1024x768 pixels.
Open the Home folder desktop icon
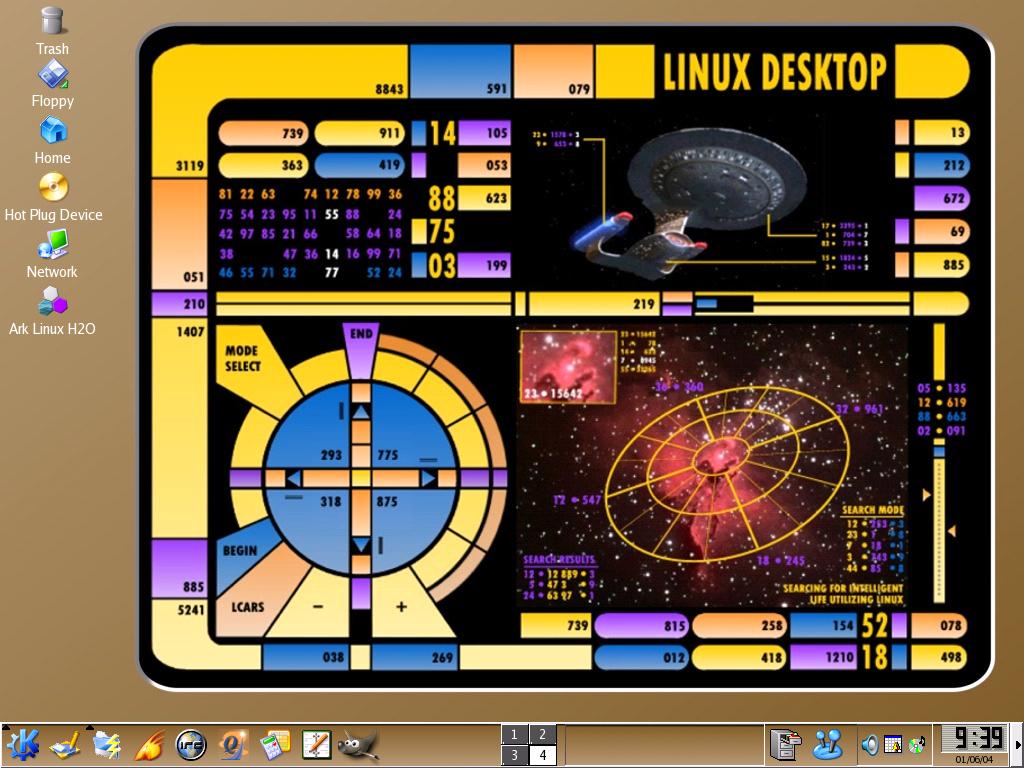(52, 131)
